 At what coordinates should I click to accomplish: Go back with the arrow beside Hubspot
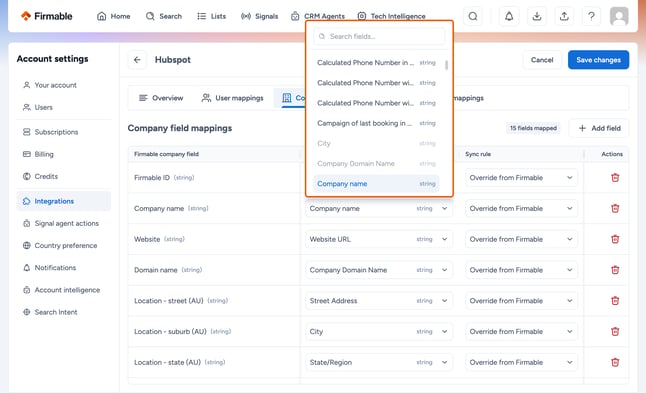[x=137, y=60]
